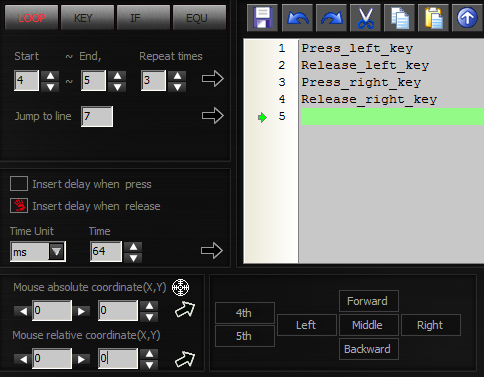The height and width of the screenshot is (377, 484).
Task: Increase loop End value
Action: [117, 76]
